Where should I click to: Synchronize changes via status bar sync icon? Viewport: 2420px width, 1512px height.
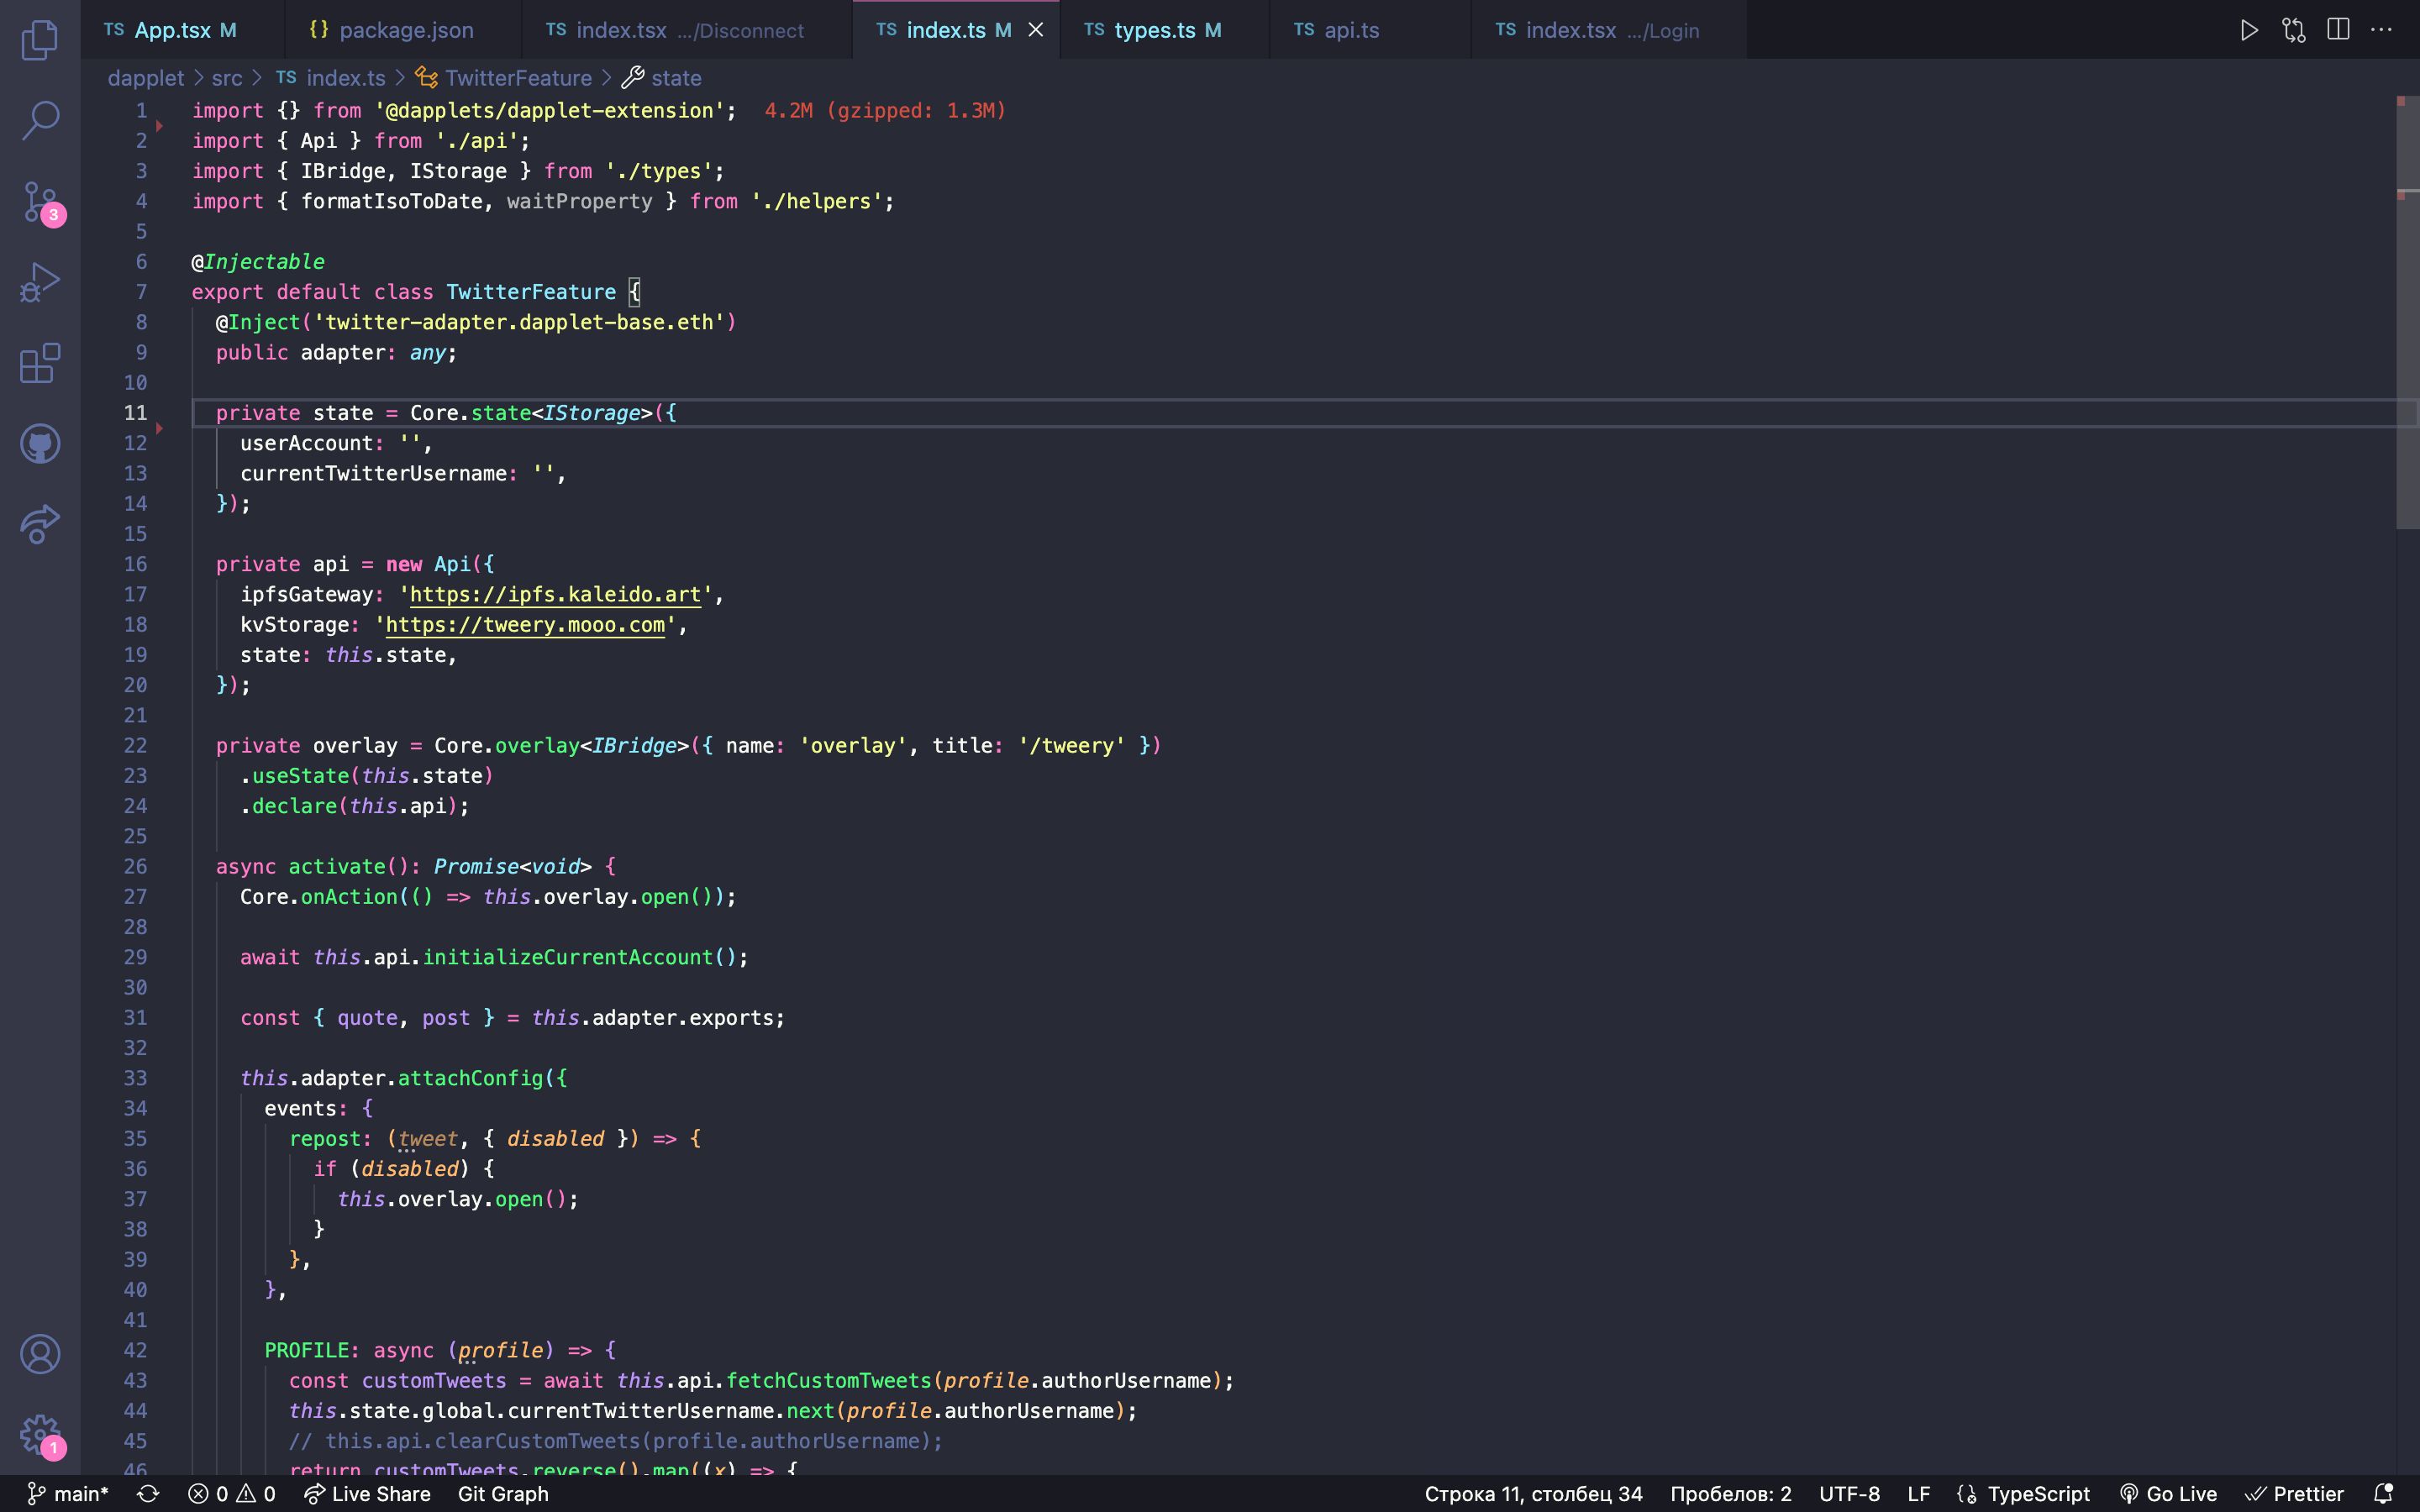(148, 1494)
